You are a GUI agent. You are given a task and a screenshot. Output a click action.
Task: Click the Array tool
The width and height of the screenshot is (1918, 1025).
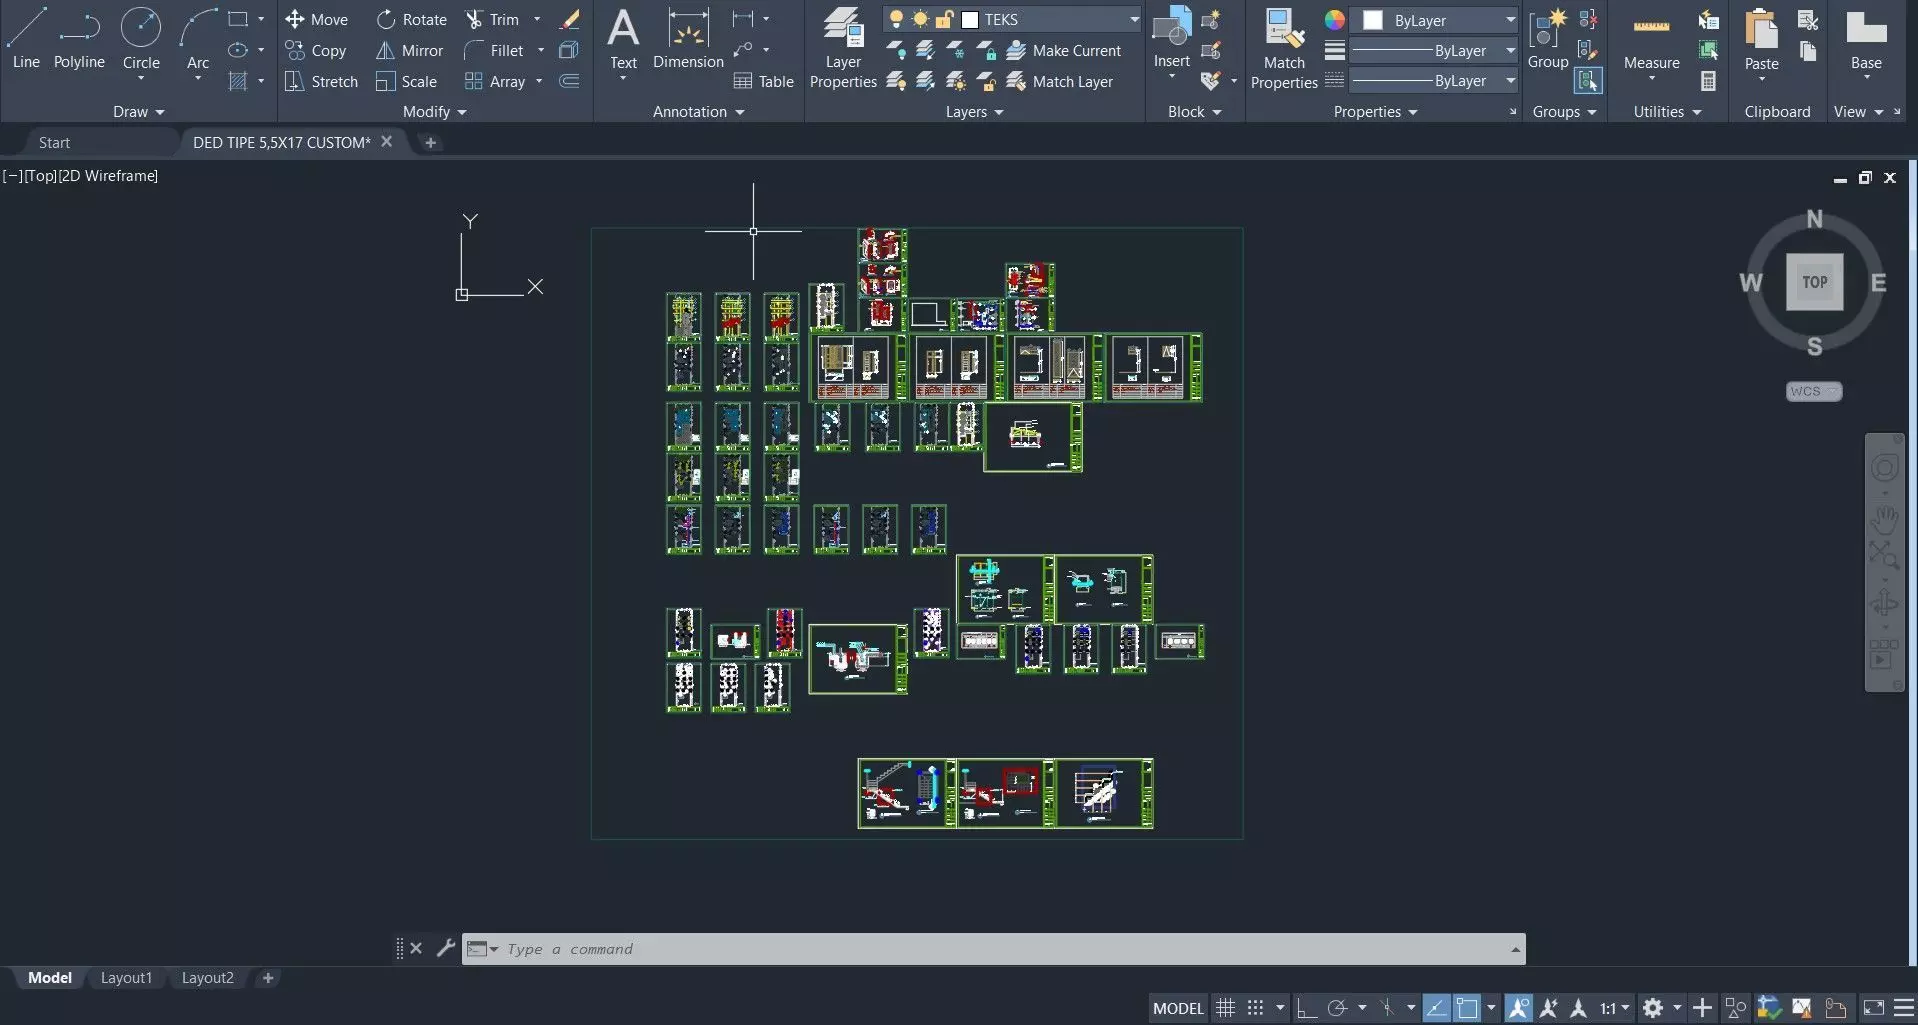(x=495, y=81)
